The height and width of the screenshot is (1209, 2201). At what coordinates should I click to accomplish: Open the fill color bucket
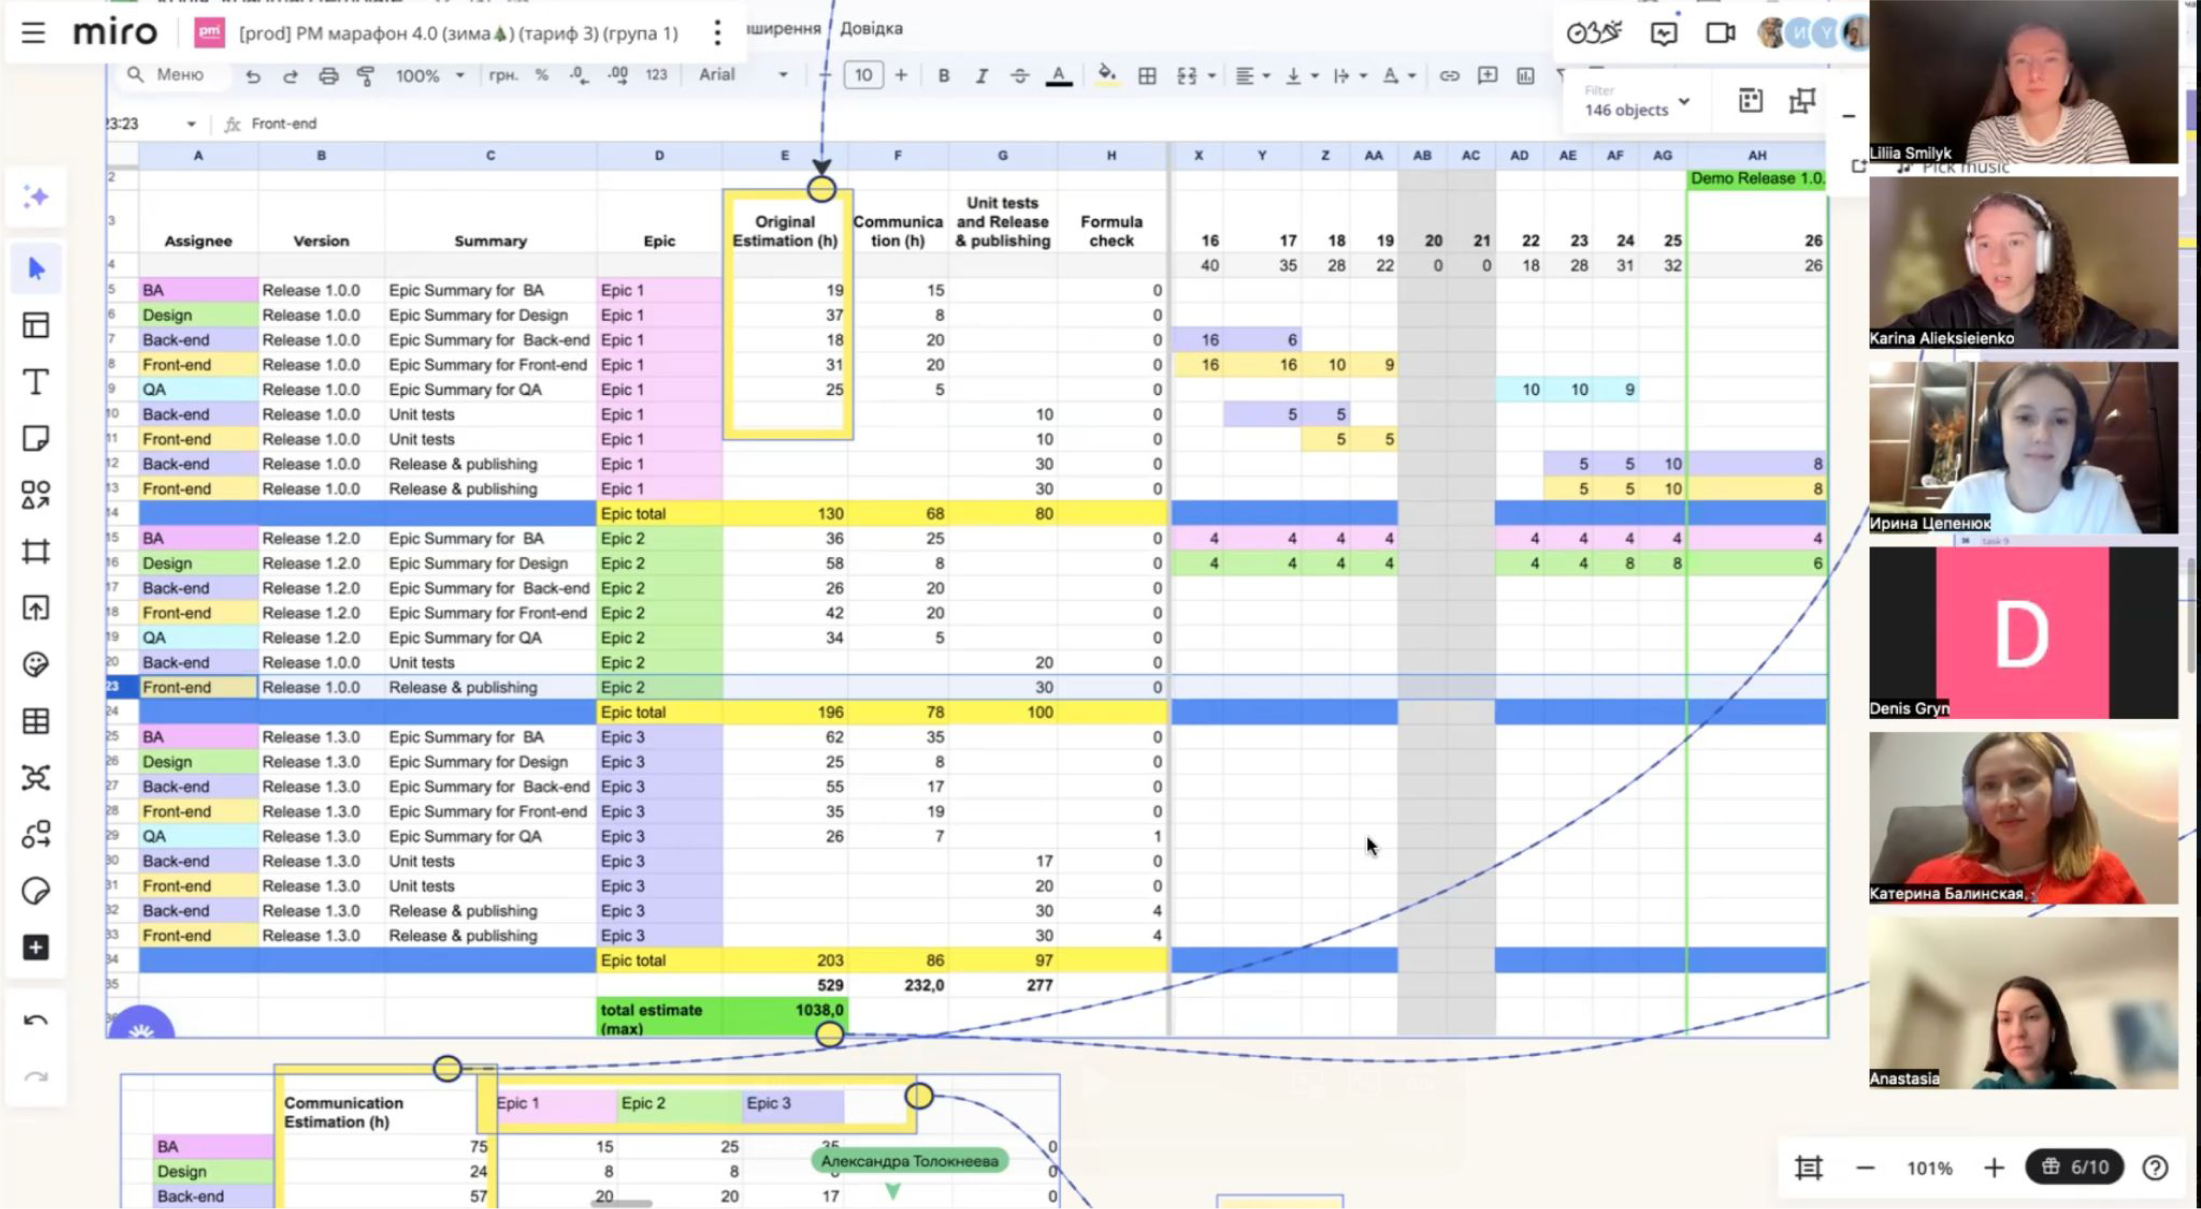[1106, 75]
